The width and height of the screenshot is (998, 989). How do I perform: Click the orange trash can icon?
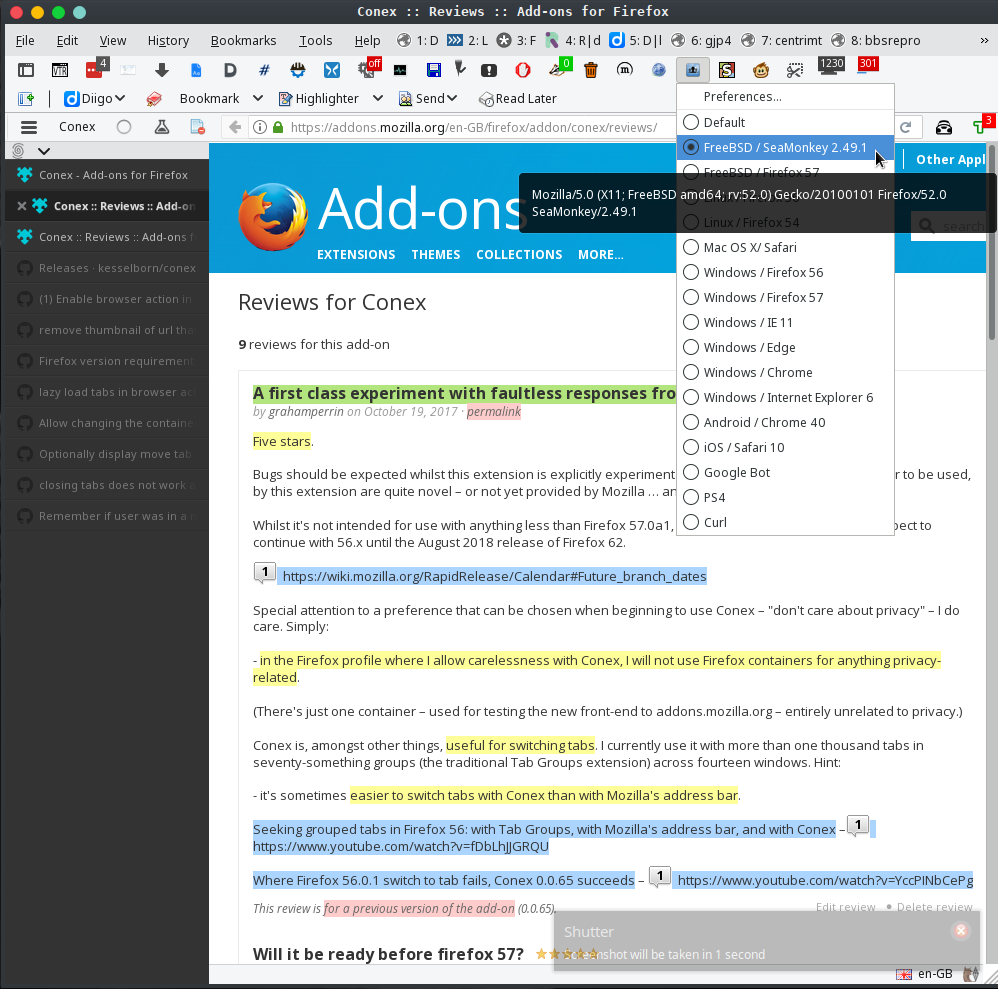tap(591, 70)
